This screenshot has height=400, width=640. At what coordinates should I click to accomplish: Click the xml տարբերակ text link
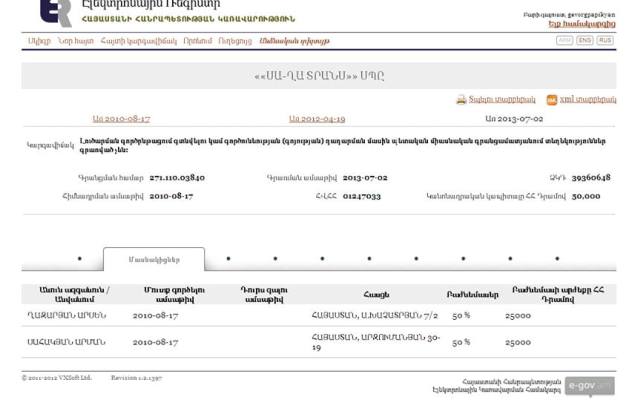pyautogui.click(x=588, y=100)
